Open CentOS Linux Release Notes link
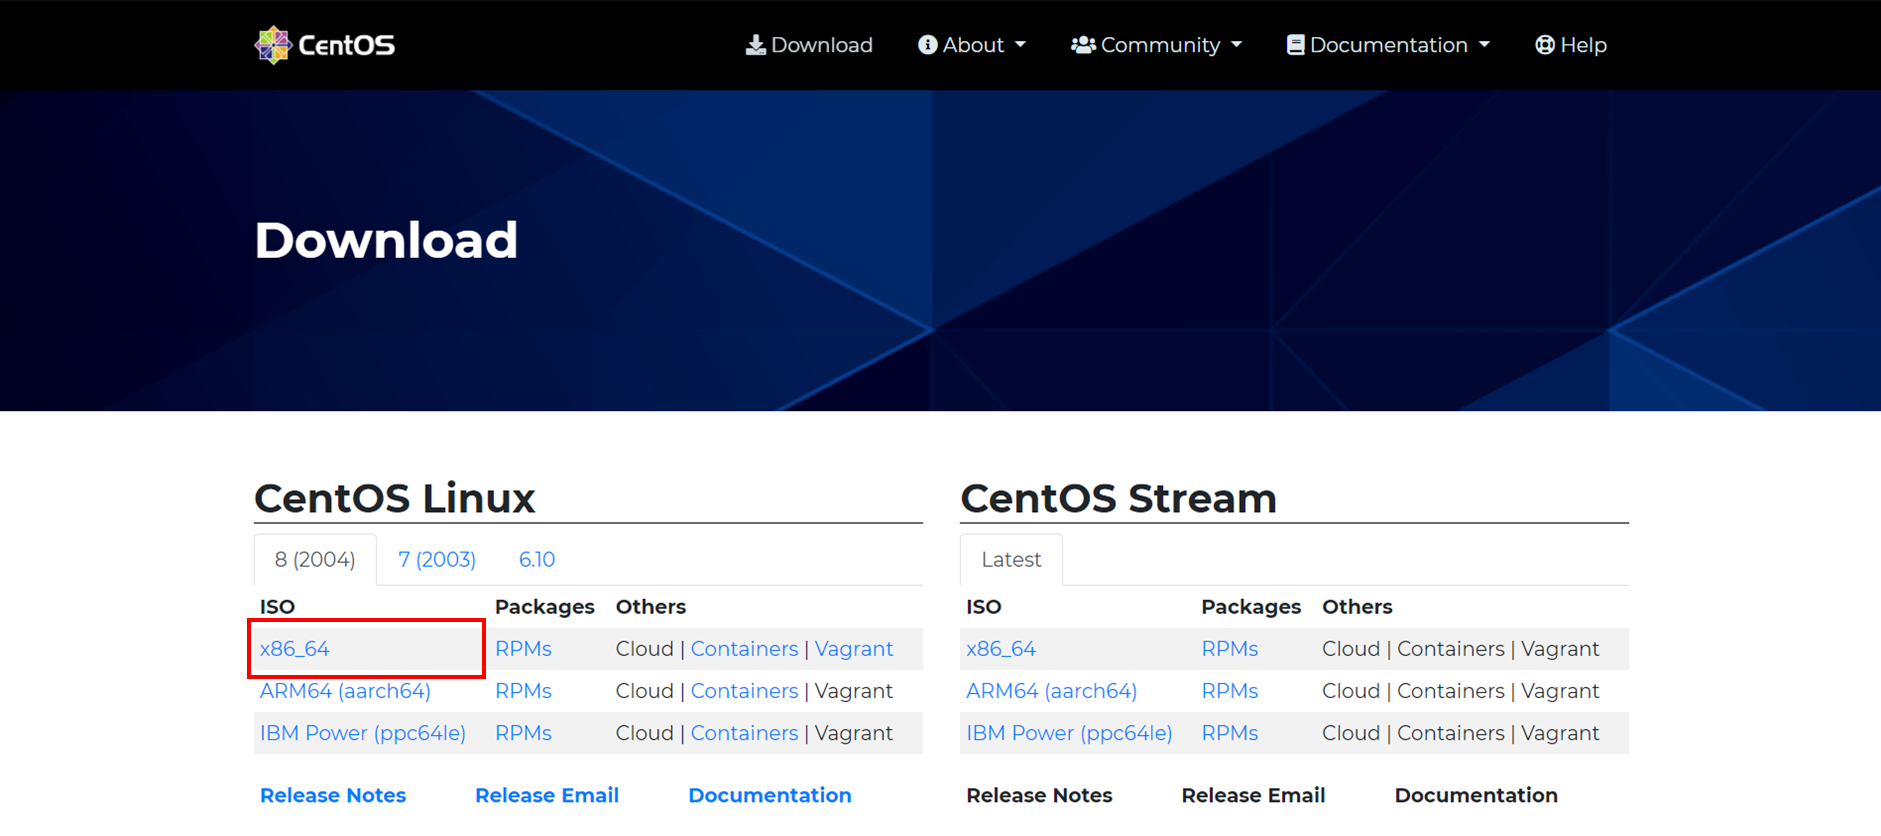1881x836 pixels. pyautogui.click(x=333, y=795)
